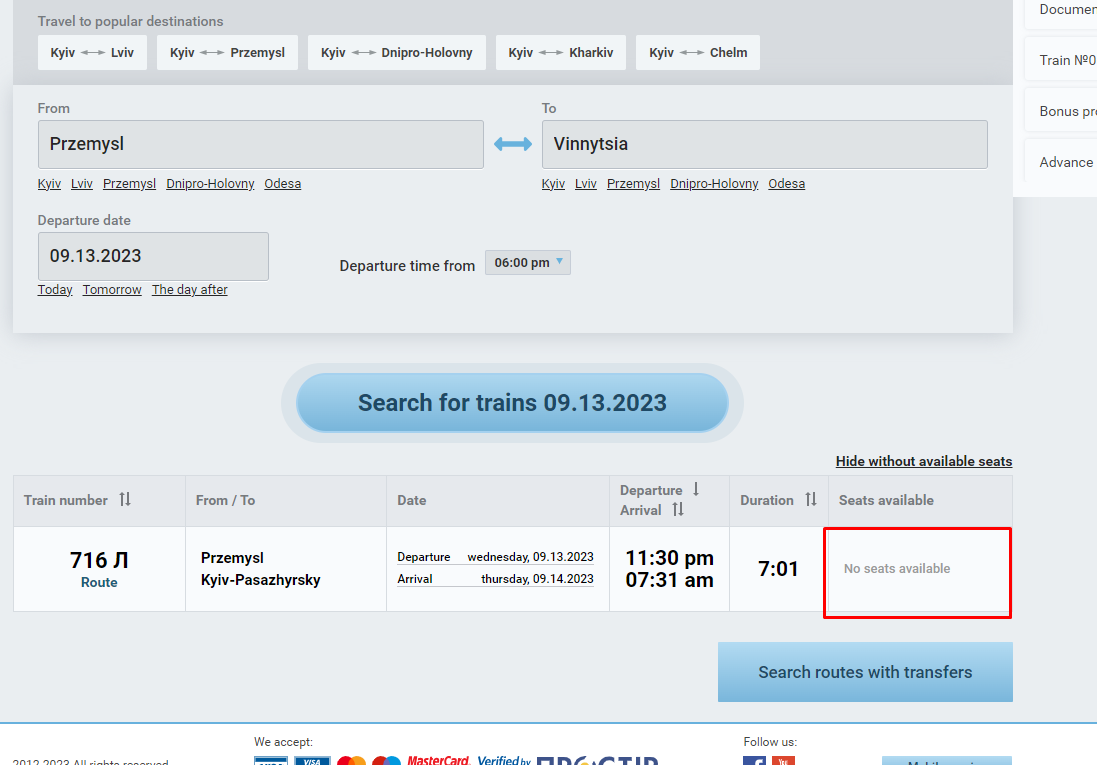
Task: Select Kyiv – Lviv popular route
Action: point(92,52)
